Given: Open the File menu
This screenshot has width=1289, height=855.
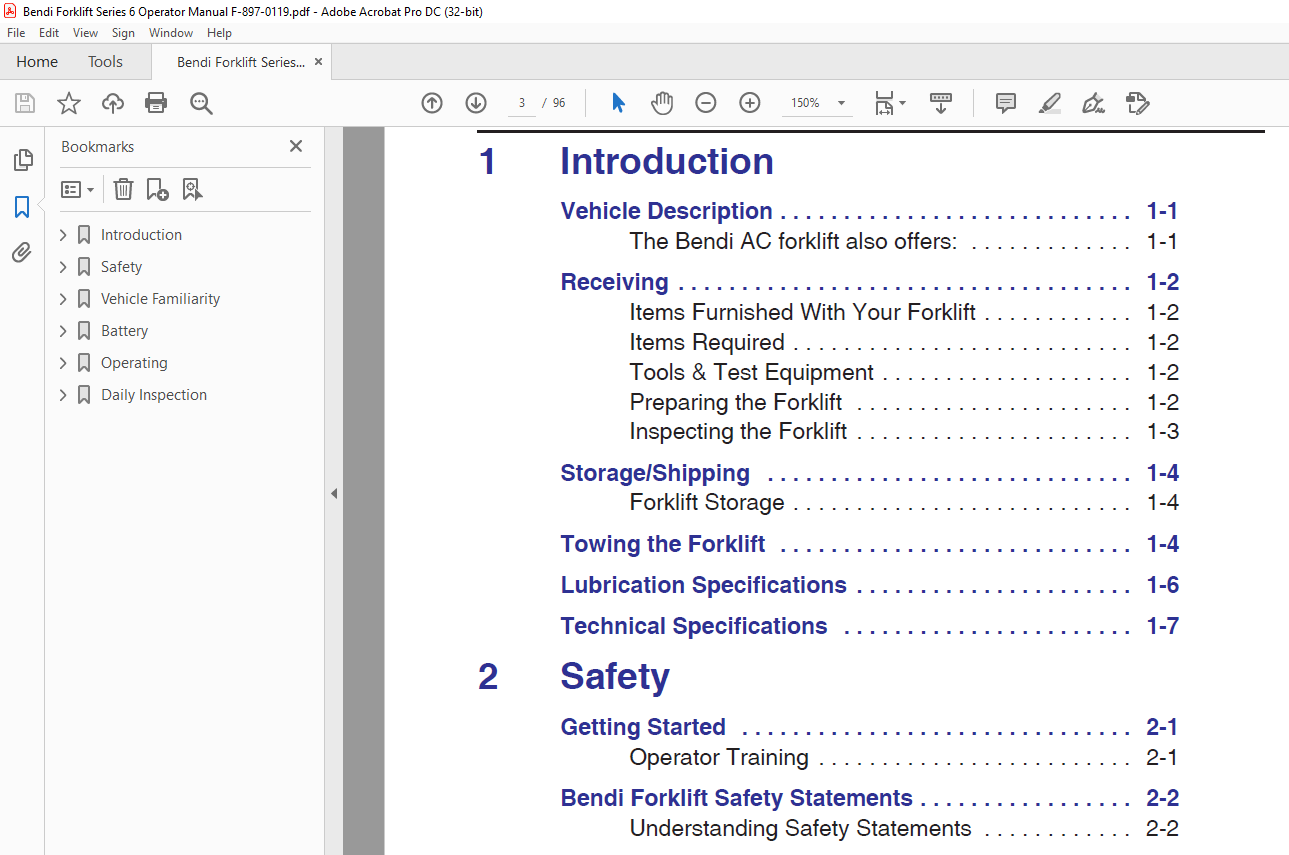Looking at the screenshot, I should click(x=16, y=33).
